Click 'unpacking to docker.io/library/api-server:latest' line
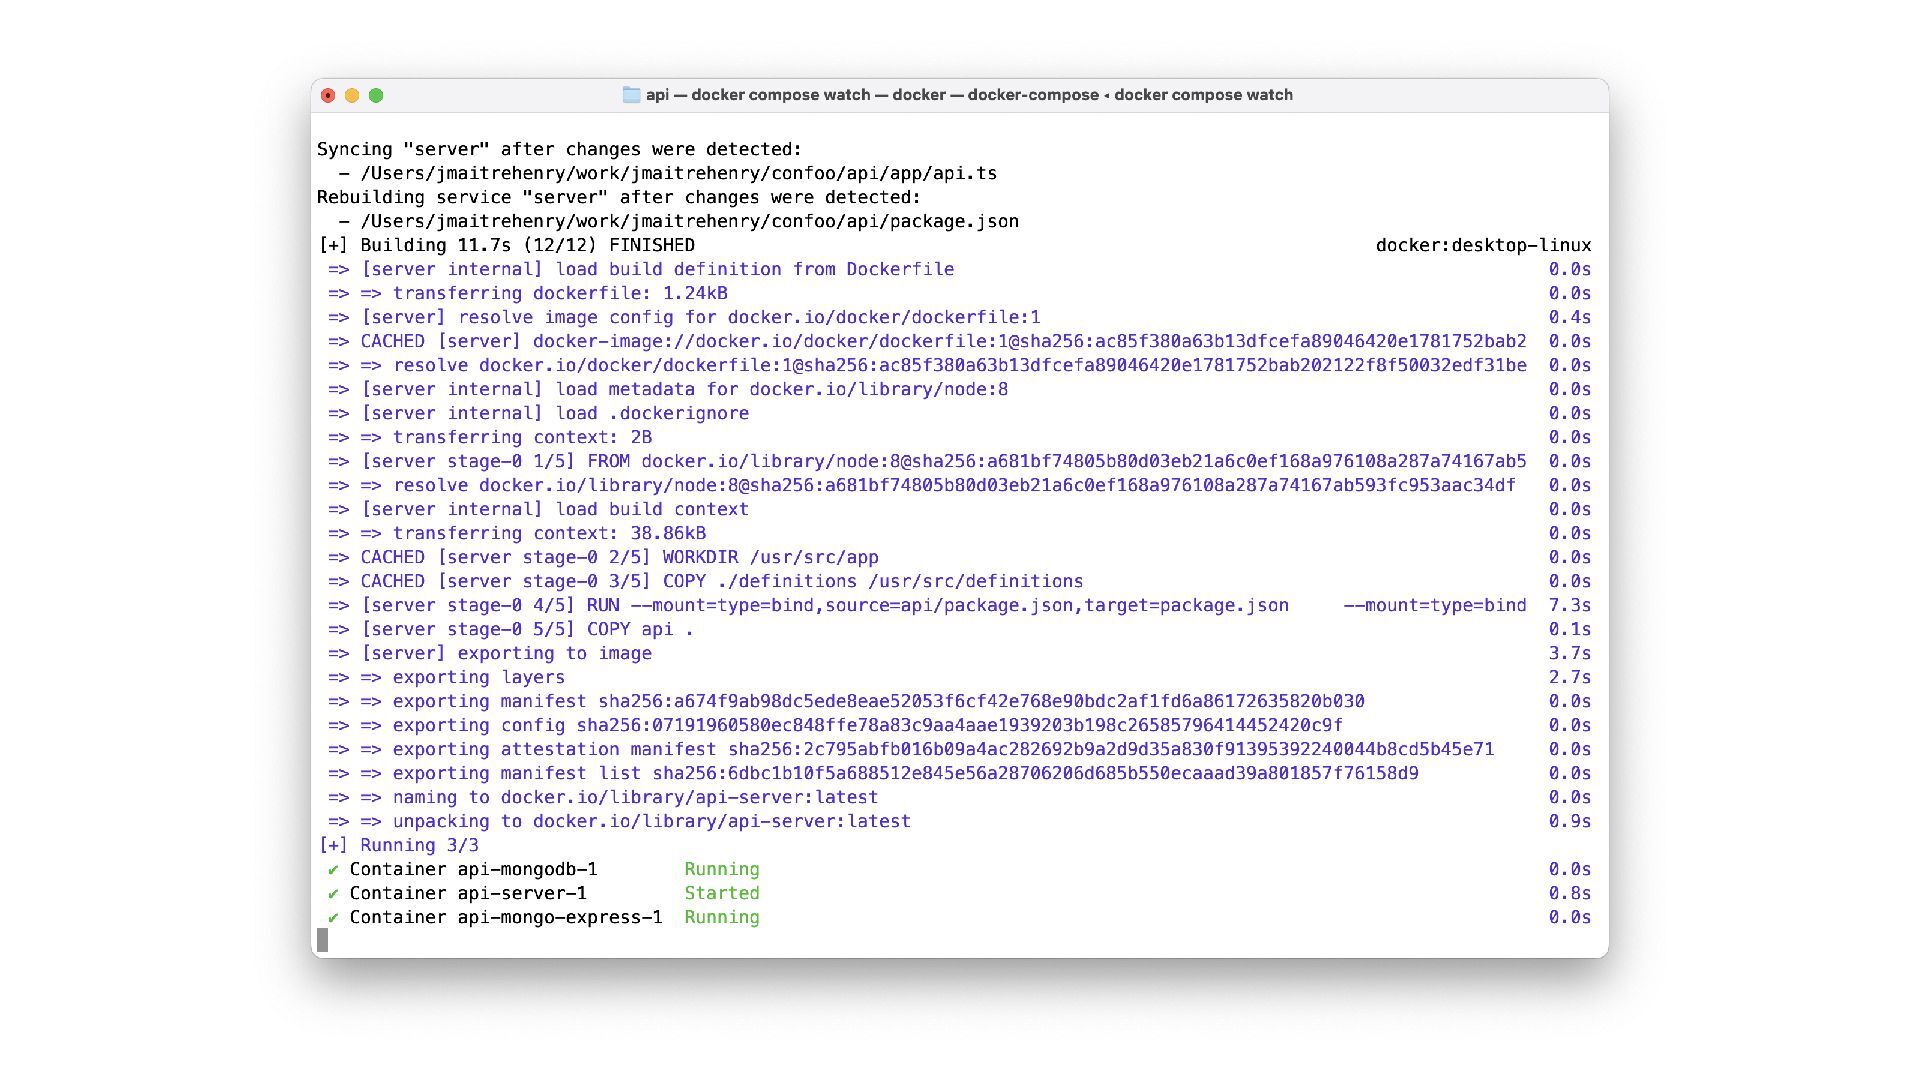This screenshot has width=1920, height=1080. [x=619, y=821]
